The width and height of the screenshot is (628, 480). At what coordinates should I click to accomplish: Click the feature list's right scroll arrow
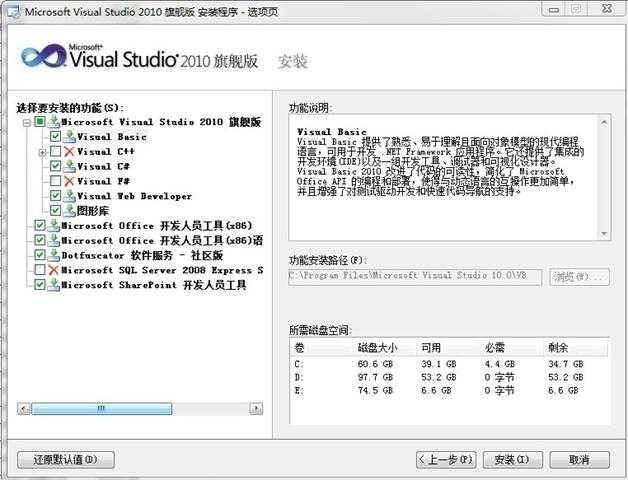coord(256,409)
